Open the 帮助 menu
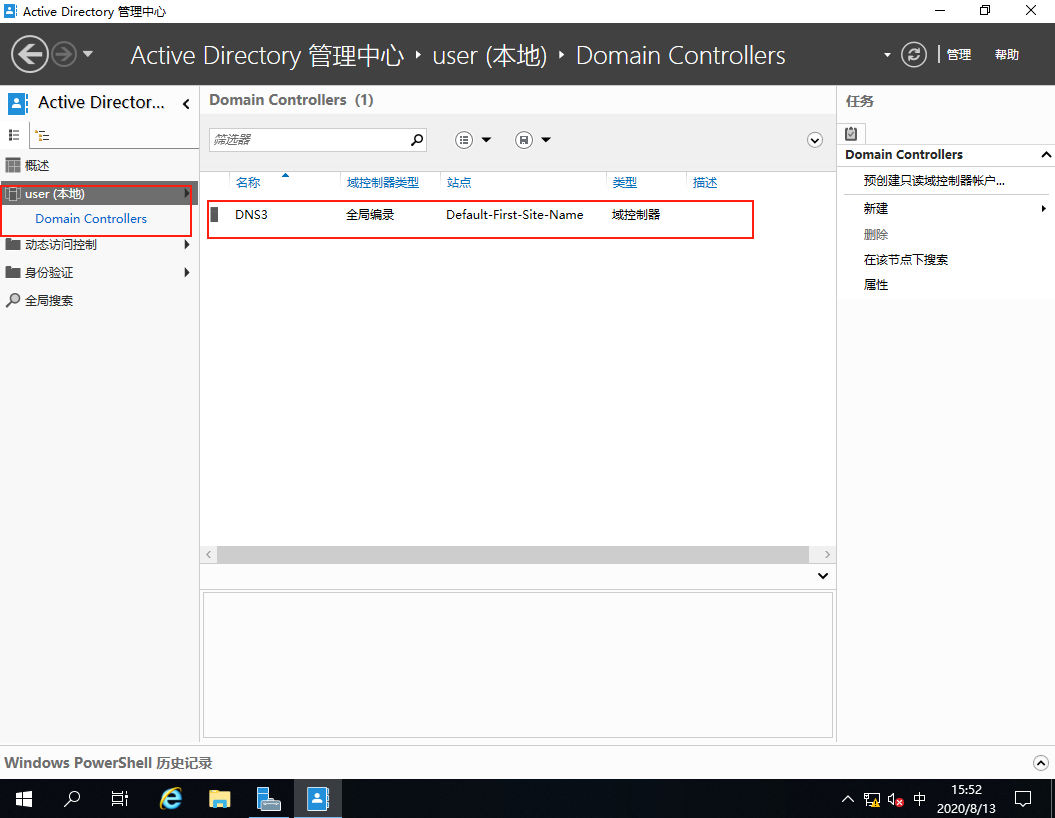This screenshot has width=1055, height=818. click(x=1007, y=54)
